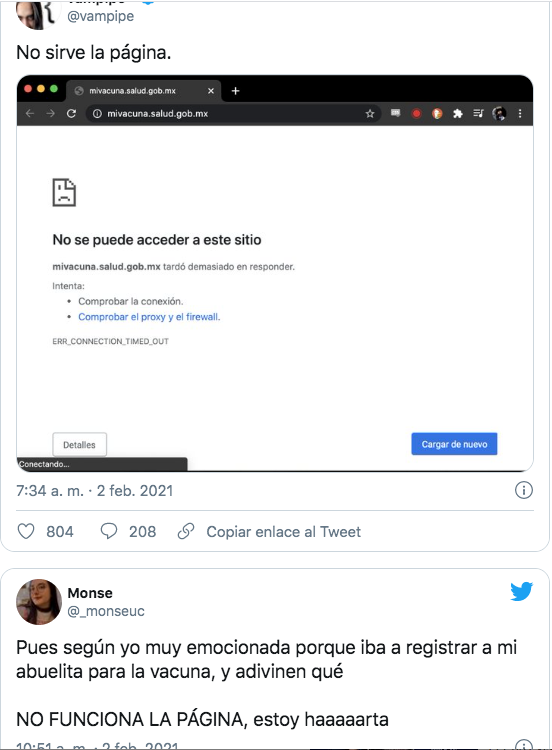The width and height of the screenshot is (552, 750).
Task: Close the mivacuna tab with the X
Action: coord(211,91)
